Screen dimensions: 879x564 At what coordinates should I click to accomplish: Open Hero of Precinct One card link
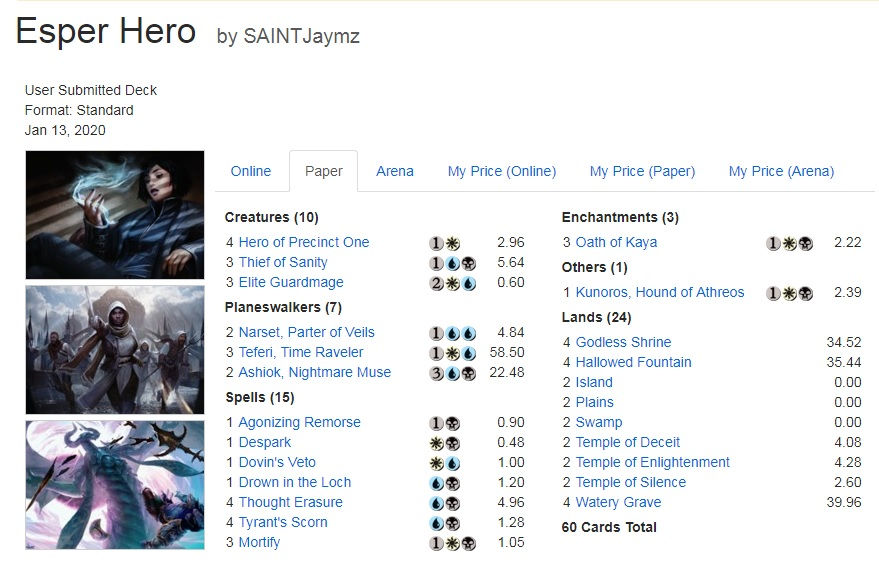pos(304,242)
